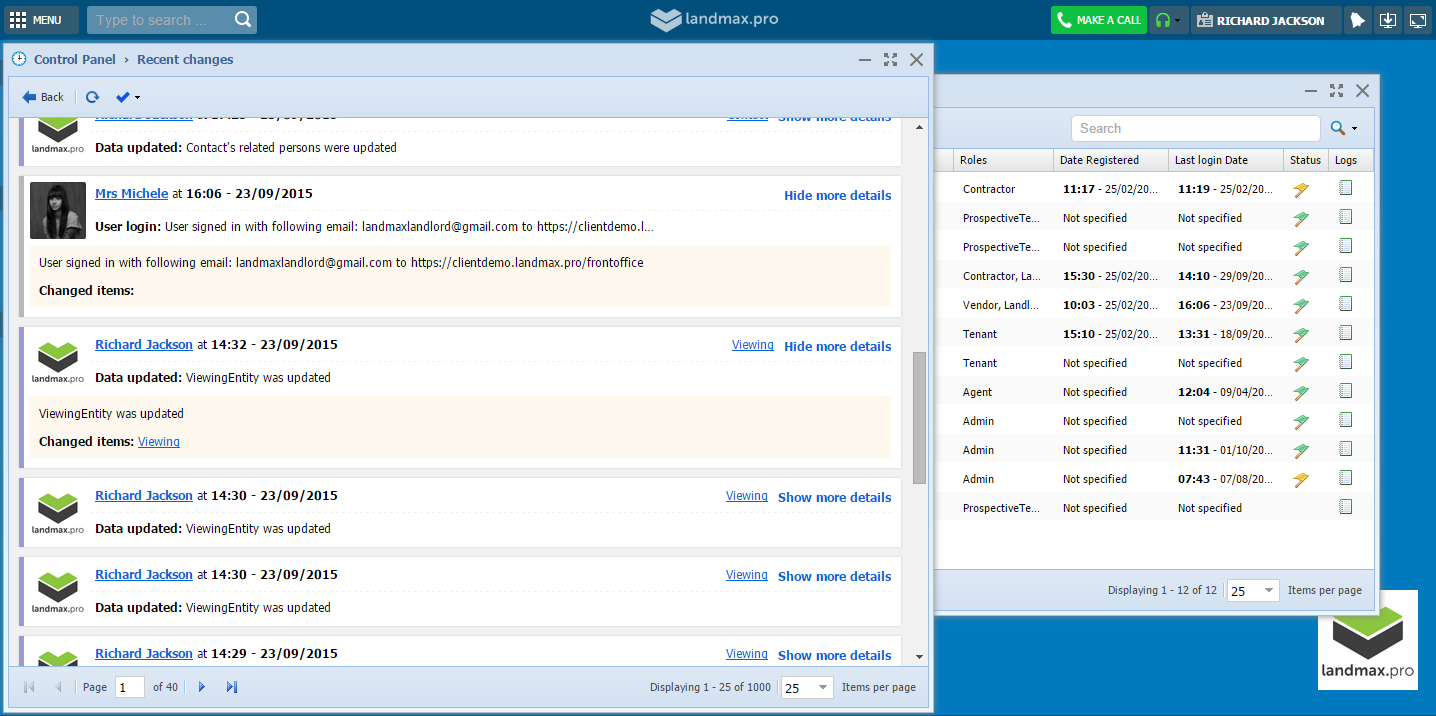The image size is (1436, 716).
Task: Open the Mrs Michele user link
Action: tap(131, 194)
